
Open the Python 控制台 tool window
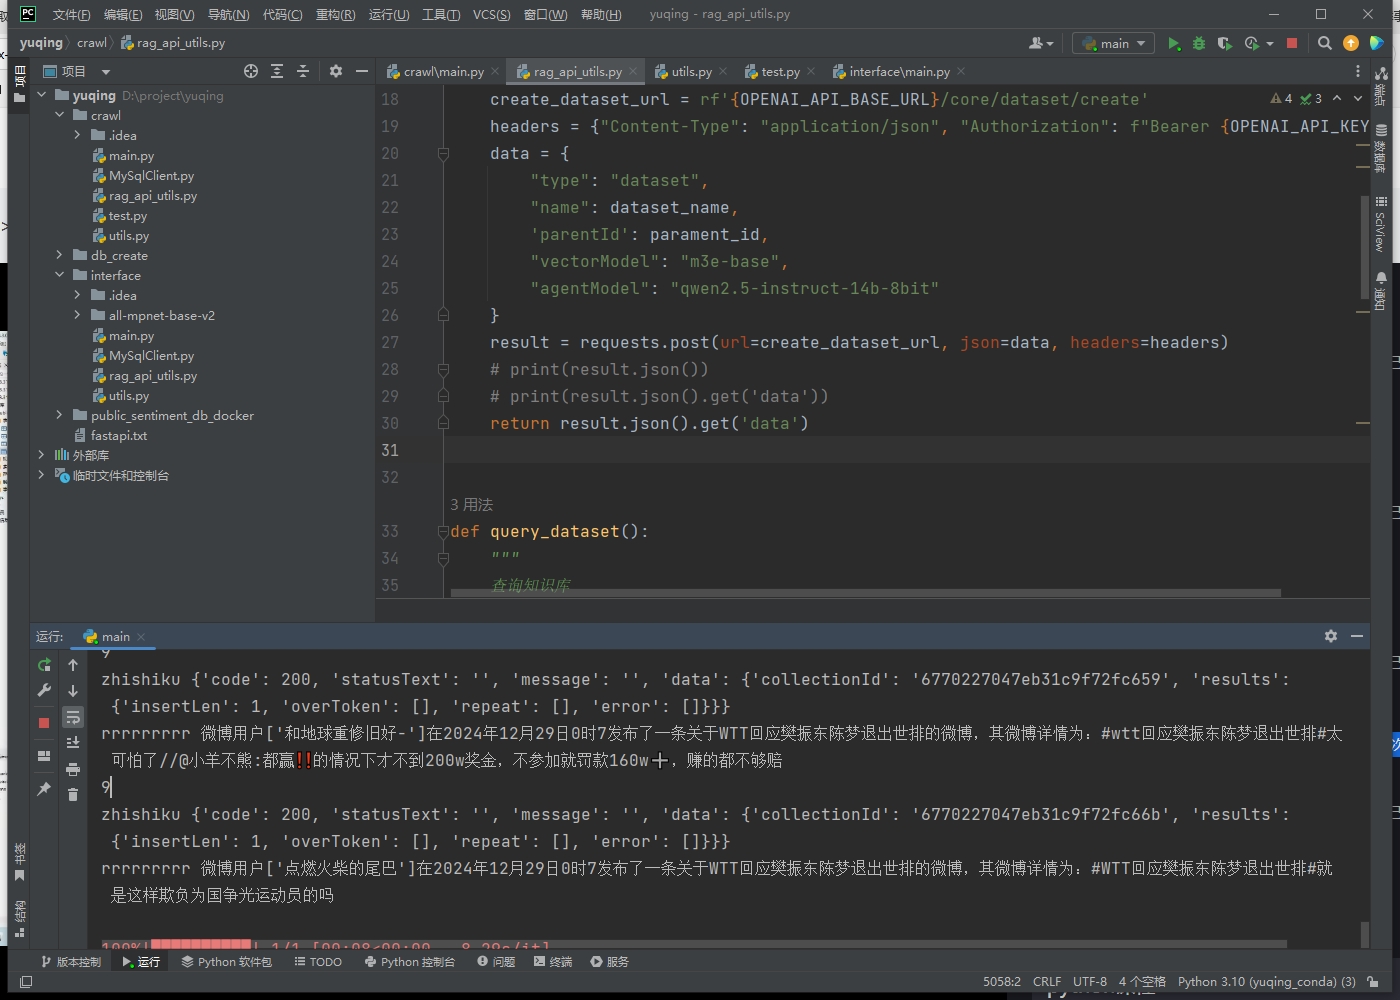coord(410,961)
